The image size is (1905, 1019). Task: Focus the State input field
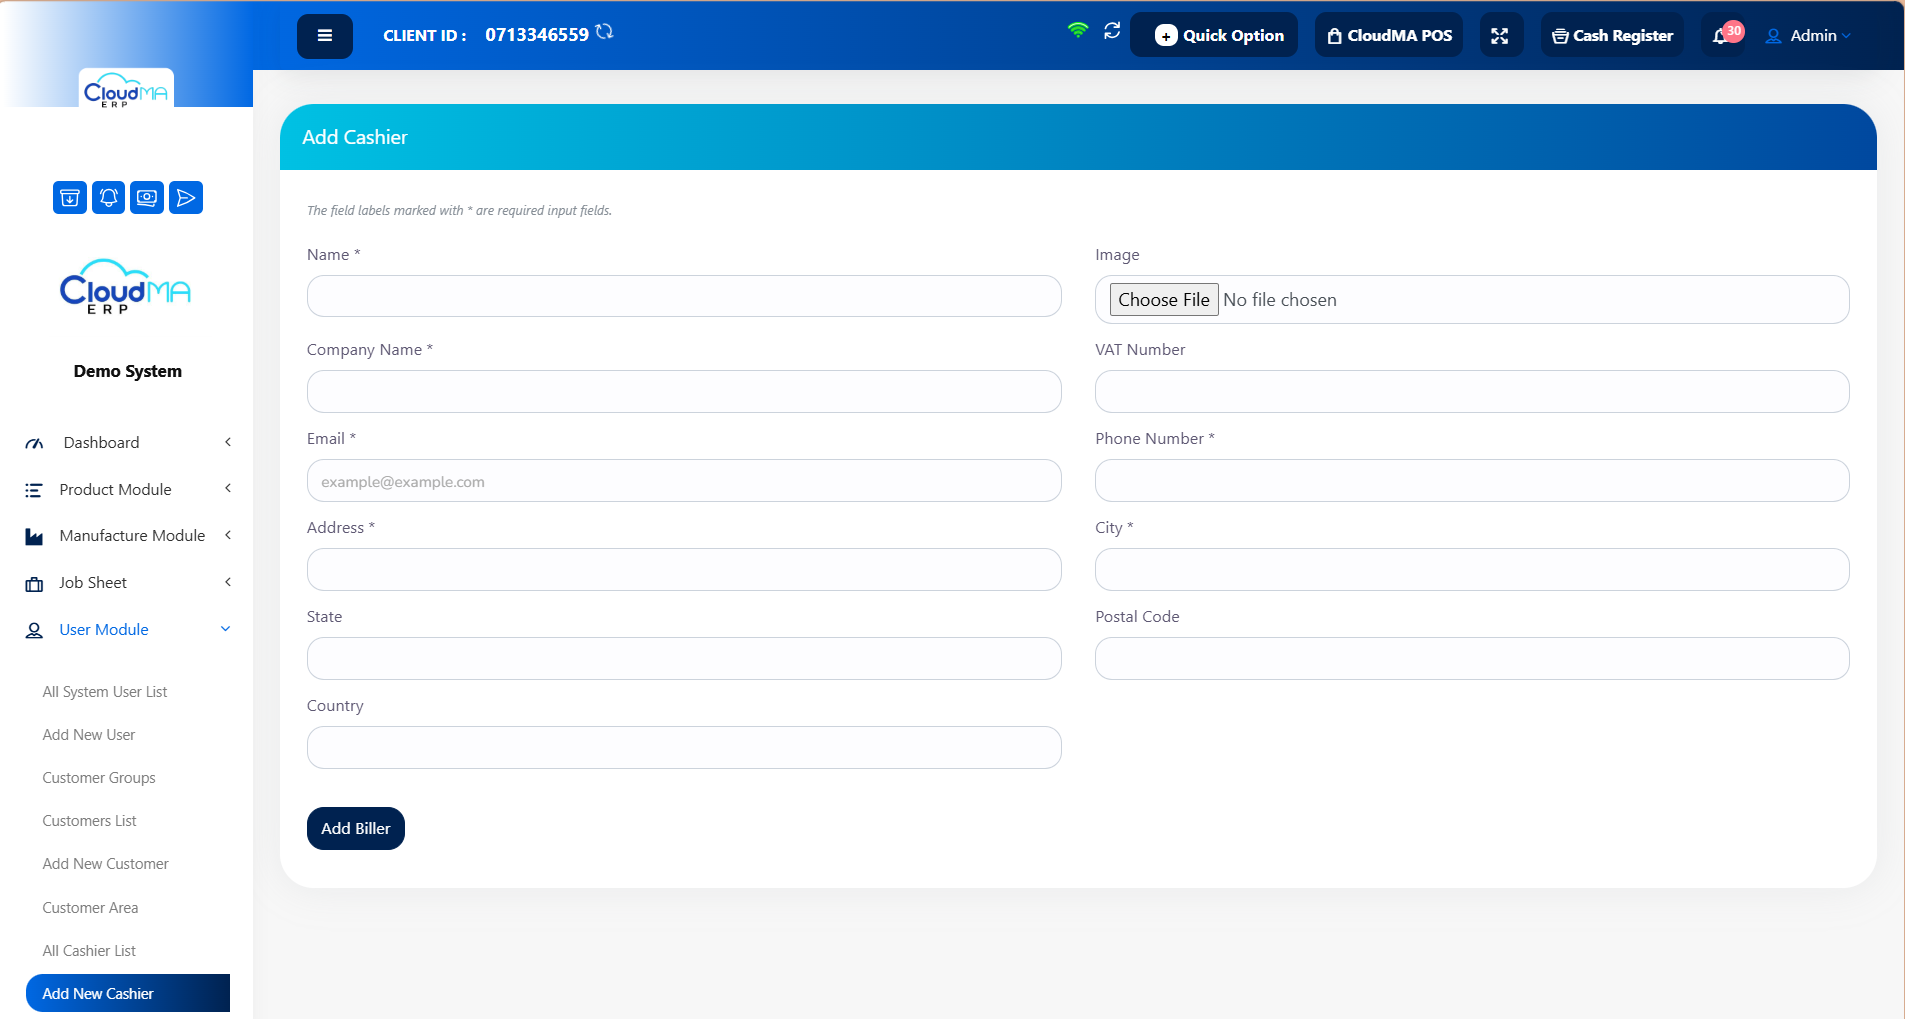[684, 658]
